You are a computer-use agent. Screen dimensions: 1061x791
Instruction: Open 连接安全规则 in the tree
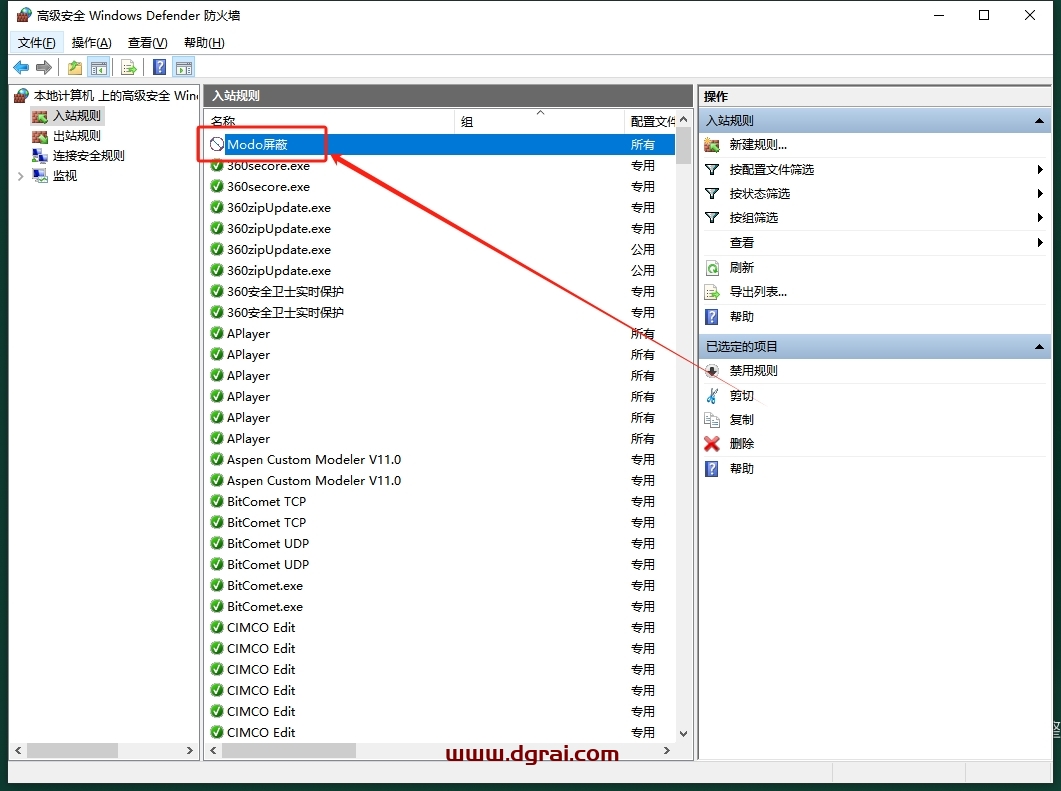(x=89, y=156)
